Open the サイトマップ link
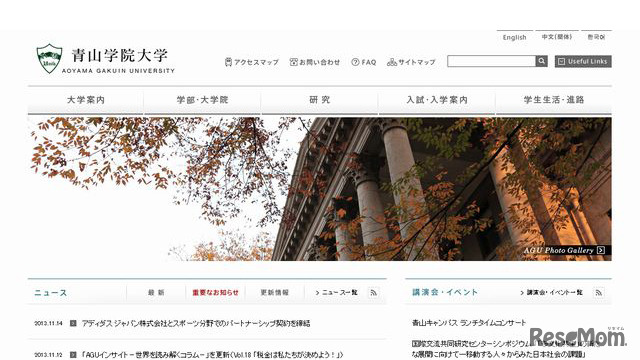Screen dimensions: 640x360 pos(417,62)
